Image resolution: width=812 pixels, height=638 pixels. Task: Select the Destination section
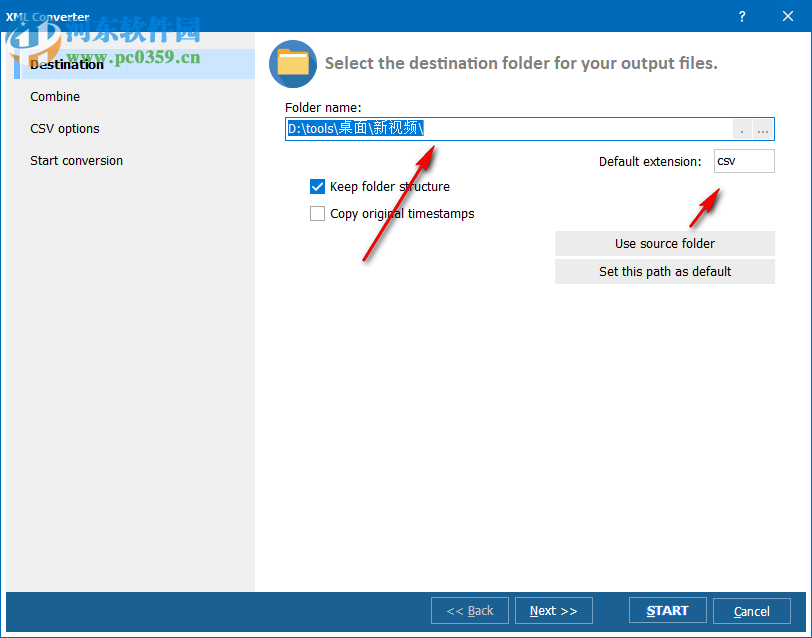point(66,63)
